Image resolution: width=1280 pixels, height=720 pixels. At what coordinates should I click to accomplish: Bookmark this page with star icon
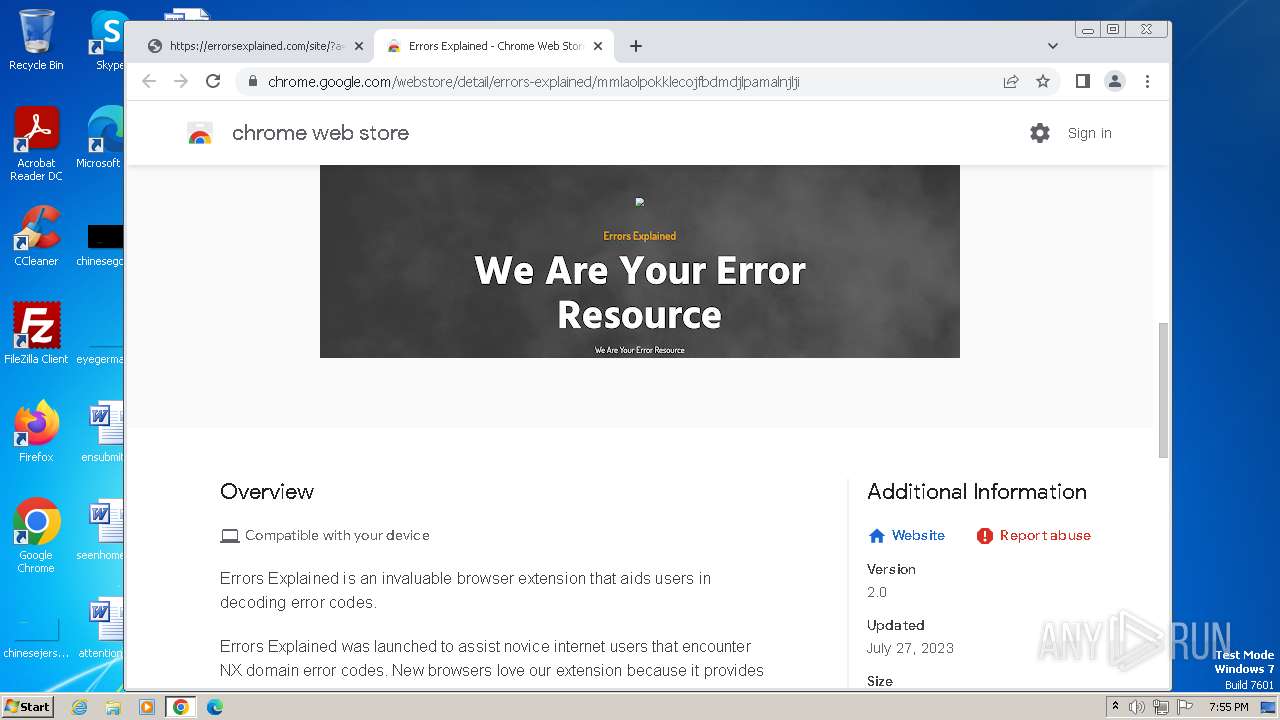1043,82
